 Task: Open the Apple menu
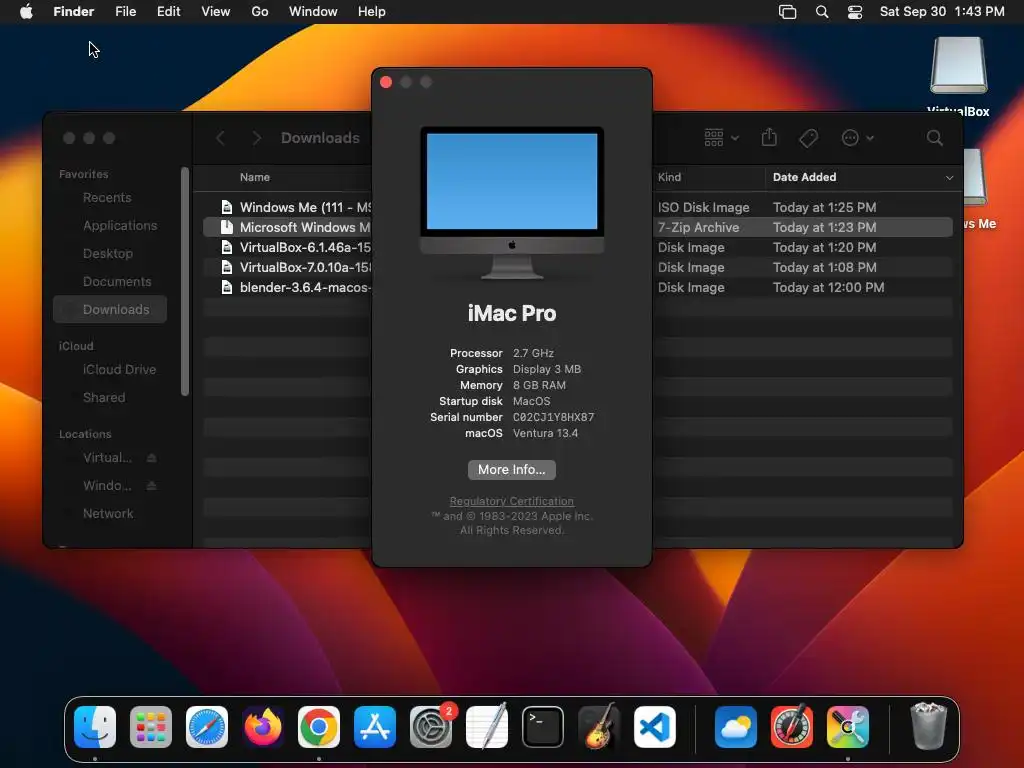pyautogui.click(x=26, y=12)
